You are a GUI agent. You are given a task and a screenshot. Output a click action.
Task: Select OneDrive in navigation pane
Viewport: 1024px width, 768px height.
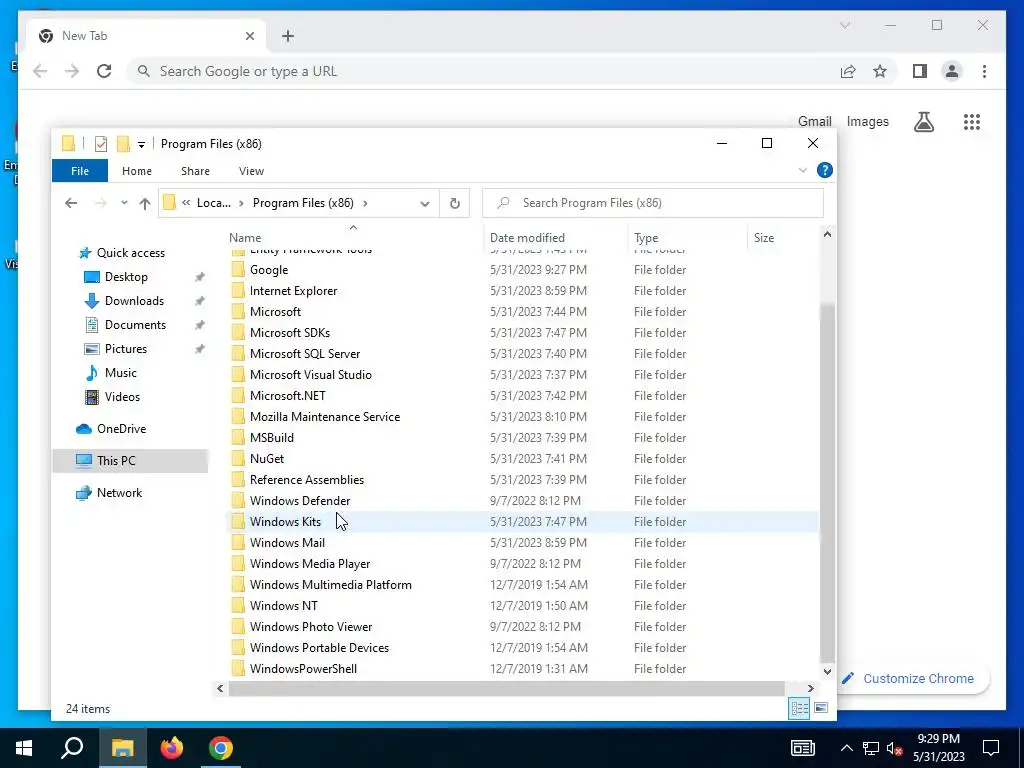121,429
